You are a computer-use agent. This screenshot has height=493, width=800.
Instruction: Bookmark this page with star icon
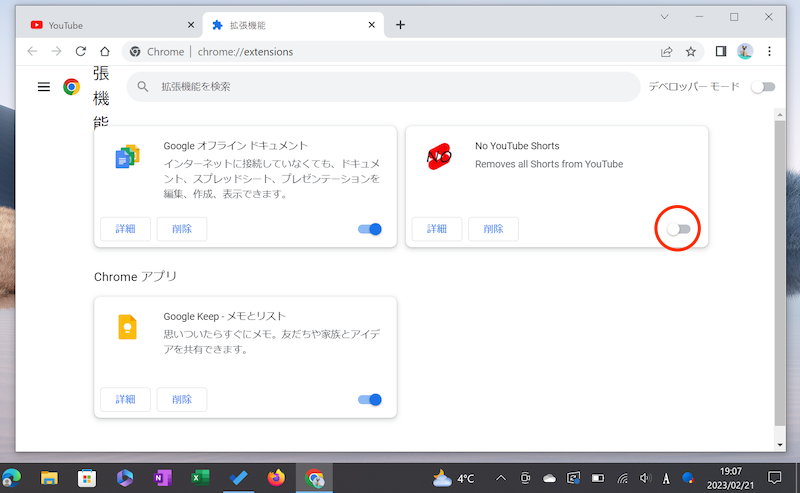tap(691, 52)
